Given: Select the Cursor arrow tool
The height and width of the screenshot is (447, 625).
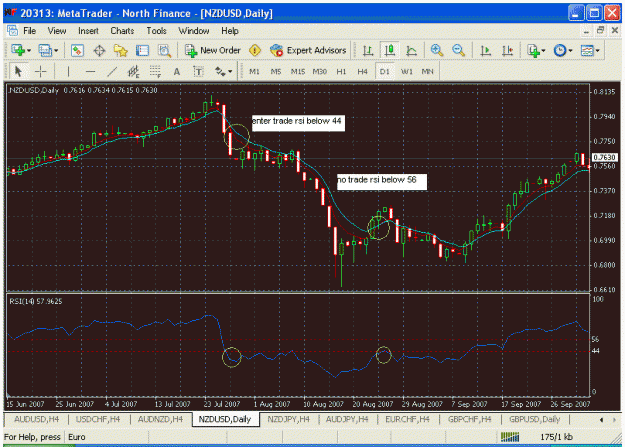Looking at the screenshot, I should coord(18,72).
